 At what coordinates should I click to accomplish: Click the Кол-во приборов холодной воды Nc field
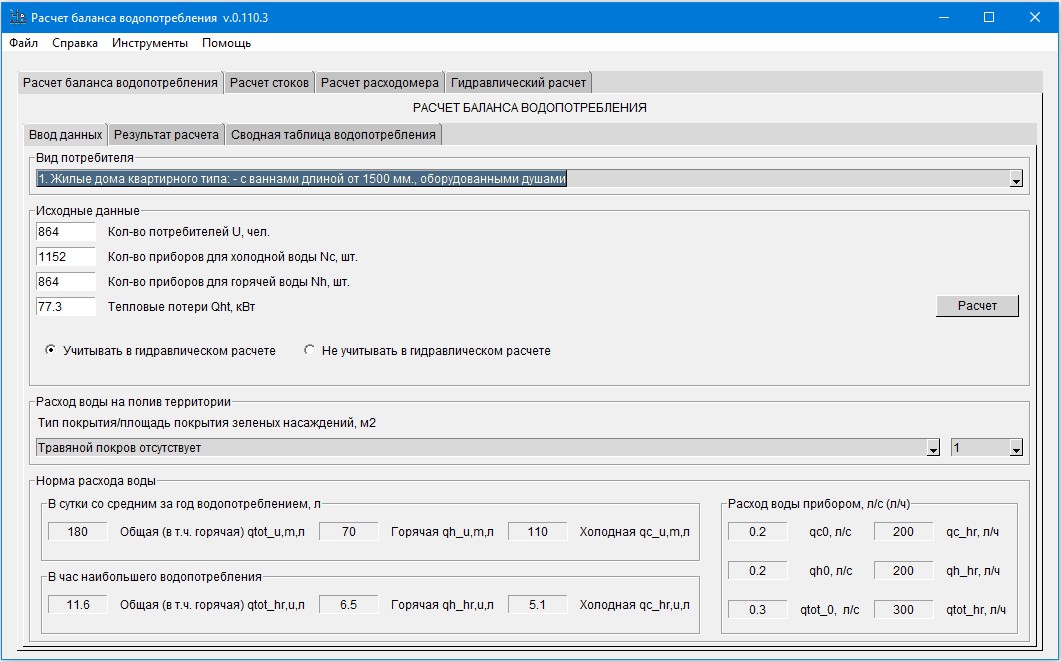point(66,257)
